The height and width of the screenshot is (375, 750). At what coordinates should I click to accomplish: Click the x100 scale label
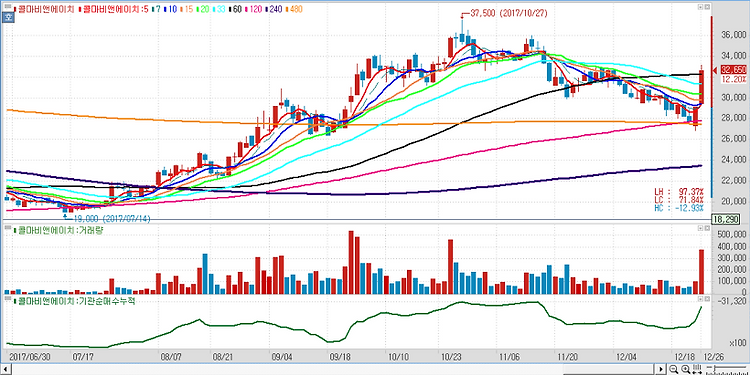pyautogui.click(x=738, y=343)
